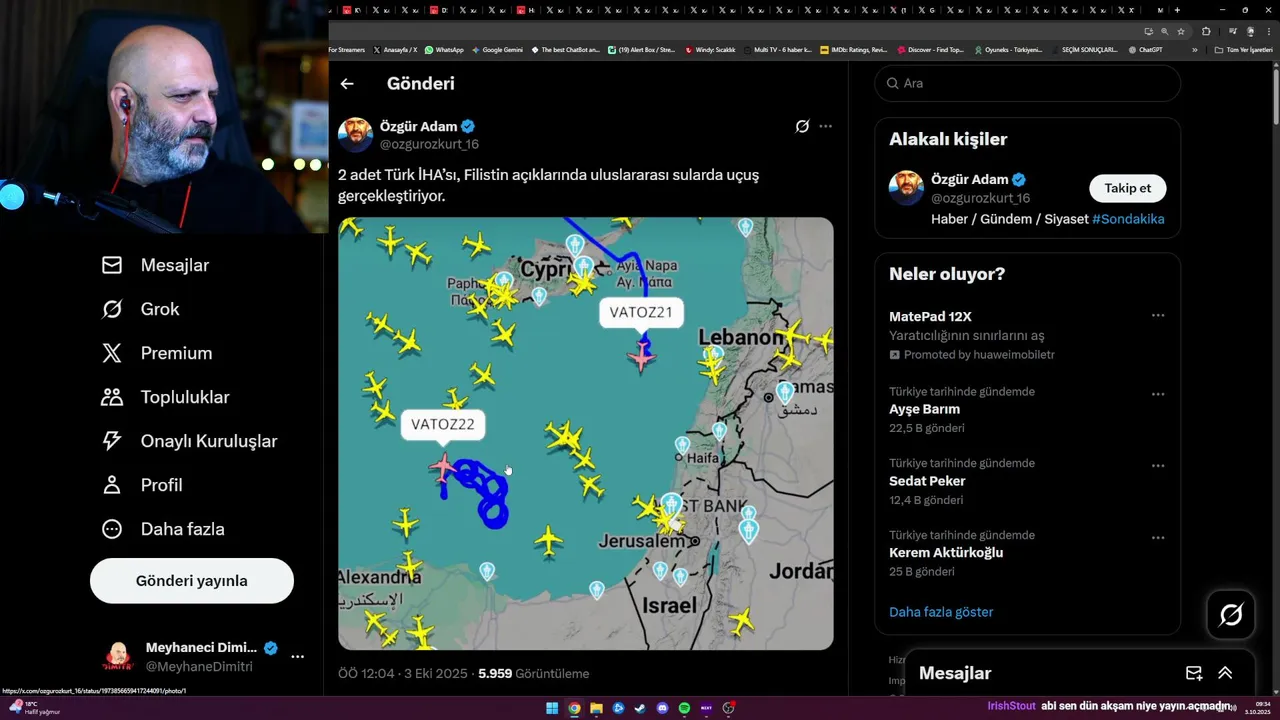Open Premium in the sidebar

click(156, 353)
